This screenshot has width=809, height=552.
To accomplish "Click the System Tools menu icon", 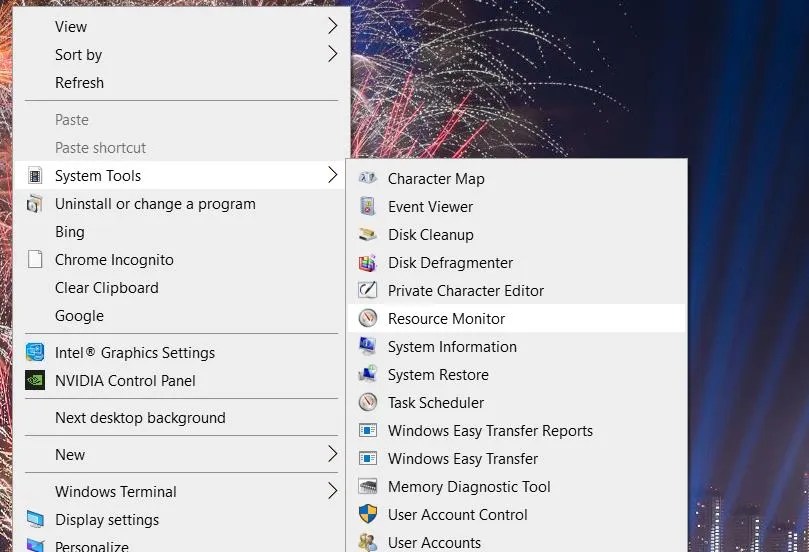I will (35, 176).
